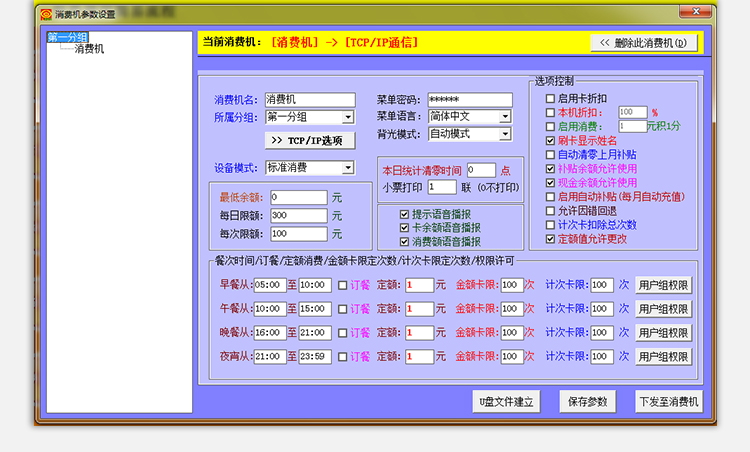750x452 pixels.
Task: Enable 允许因错回退 option
Action: [x=550, y=211]
